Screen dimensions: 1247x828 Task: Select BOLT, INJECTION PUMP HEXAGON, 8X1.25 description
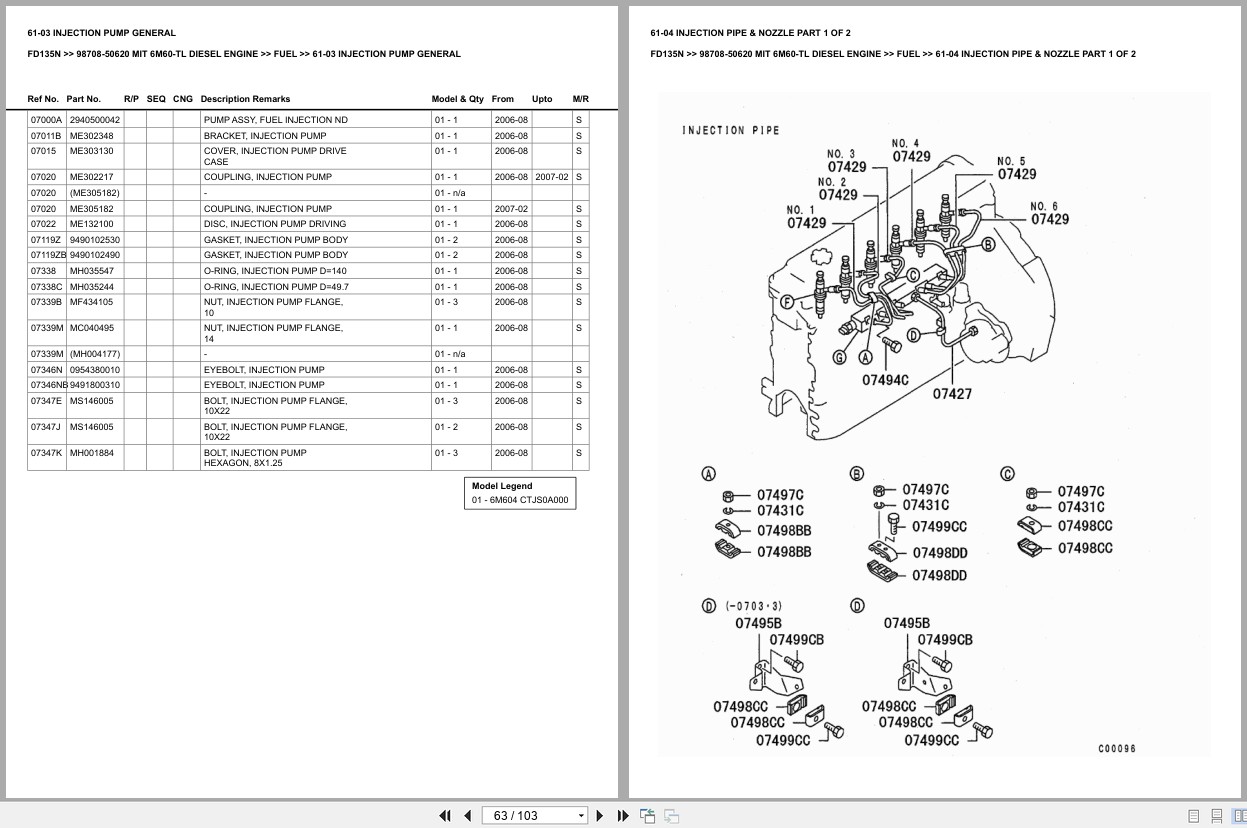tap(255, 458)
